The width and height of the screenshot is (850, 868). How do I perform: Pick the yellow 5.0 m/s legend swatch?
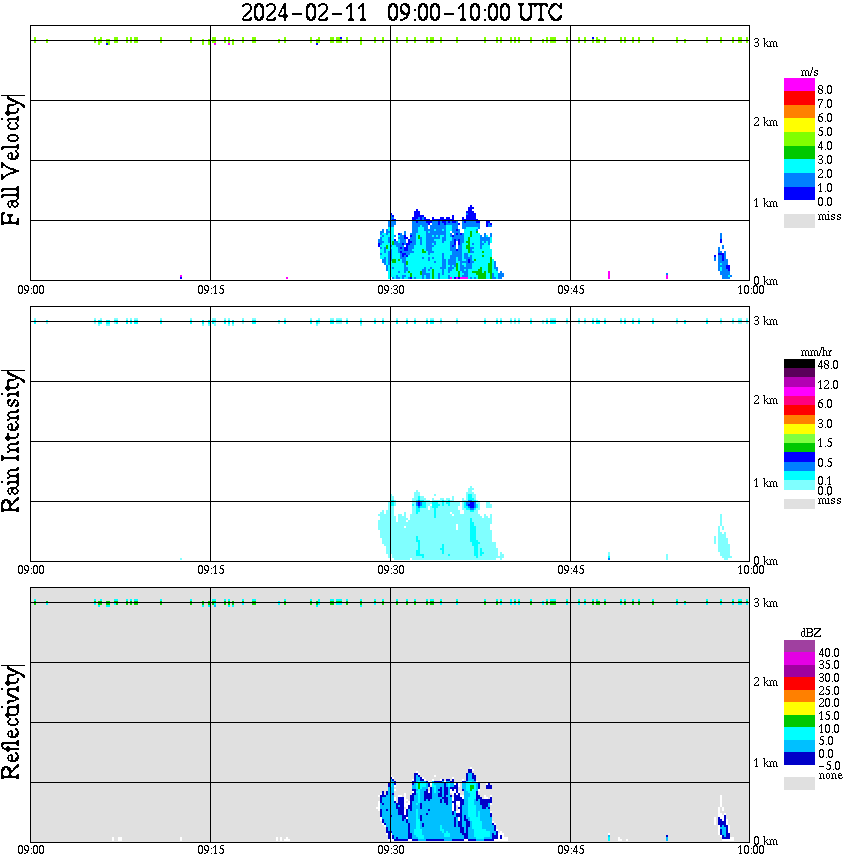[799, 125]
